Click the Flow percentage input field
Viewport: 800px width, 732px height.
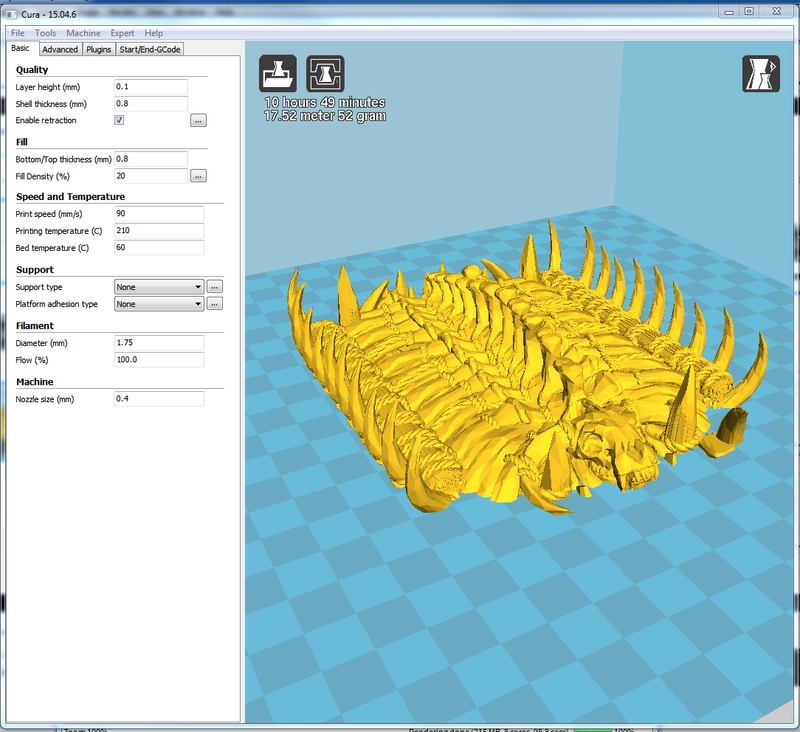coord(159,360)
